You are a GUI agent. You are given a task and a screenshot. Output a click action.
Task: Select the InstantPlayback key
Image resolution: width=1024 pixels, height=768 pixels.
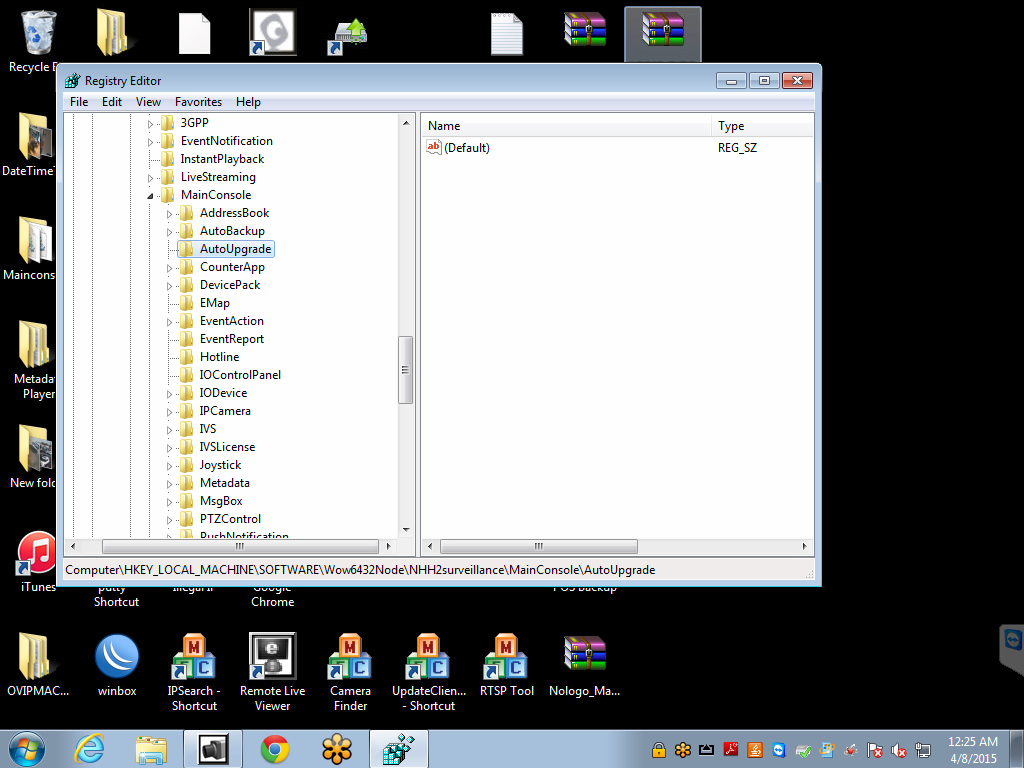click(222, 159)
